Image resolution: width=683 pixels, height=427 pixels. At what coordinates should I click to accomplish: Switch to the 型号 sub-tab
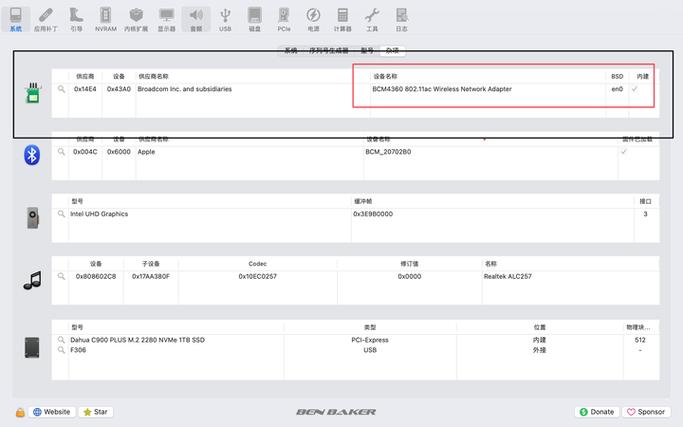point(367,51)
